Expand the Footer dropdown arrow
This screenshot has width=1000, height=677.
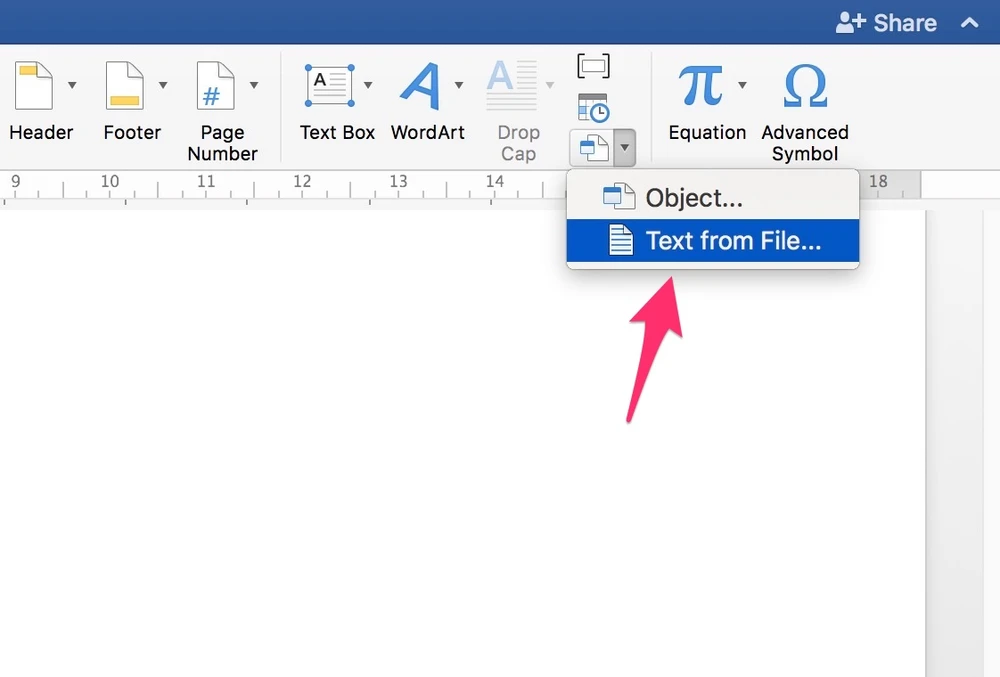(163, 85)
